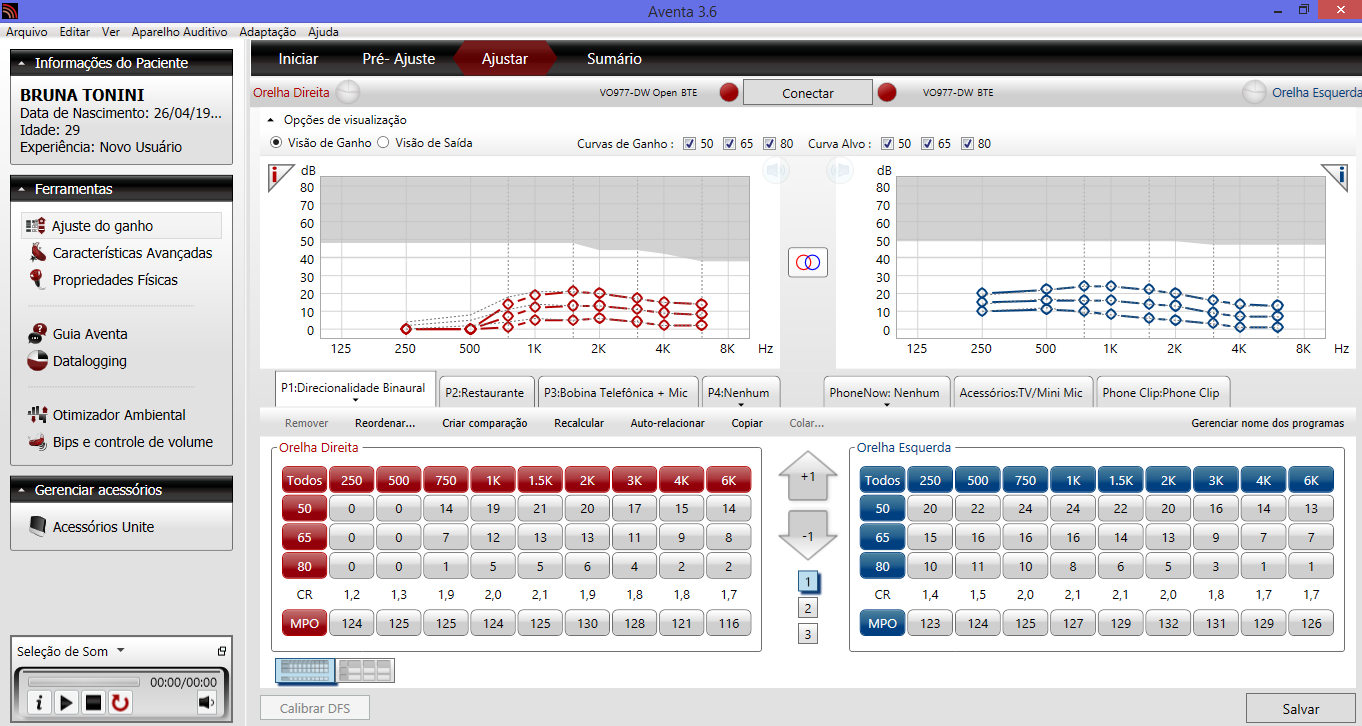Viewport: 1362px width, 726px height.
Task: Toggle Curvas de Ganho 50 checkbox
Action: point(689,144)
